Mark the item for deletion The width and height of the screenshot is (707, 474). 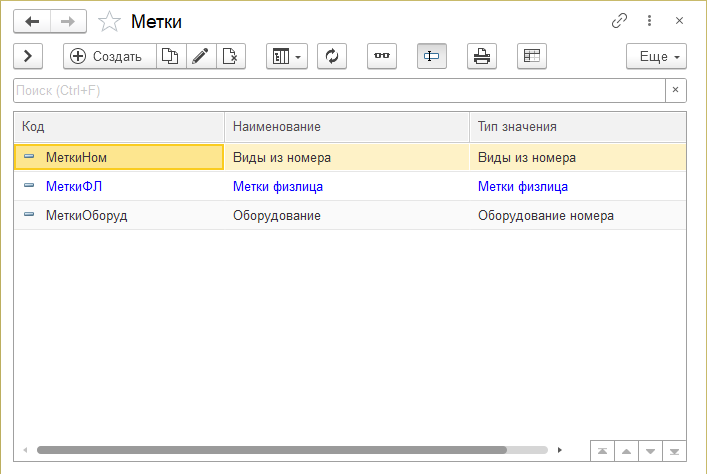point(230,56)
